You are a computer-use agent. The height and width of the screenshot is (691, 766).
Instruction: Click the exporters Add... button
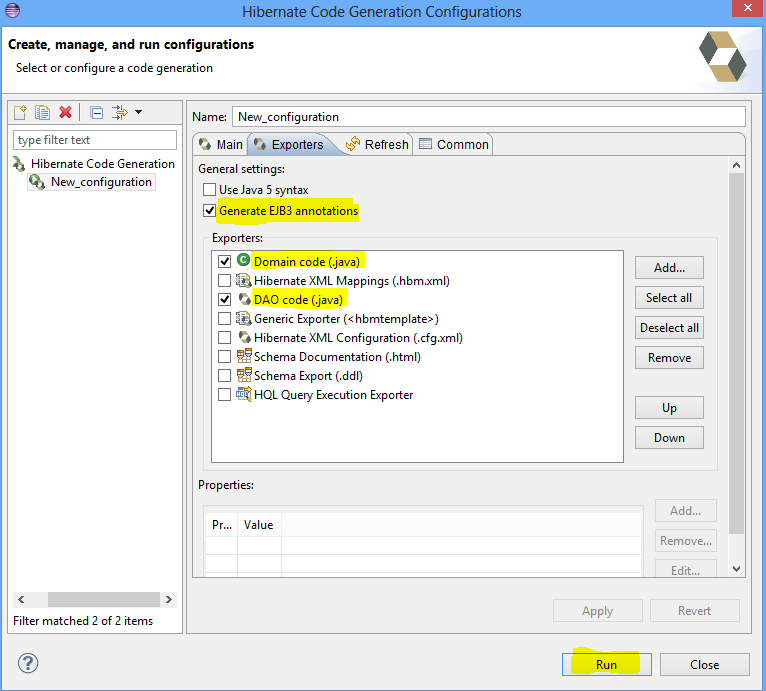(669, 268)
